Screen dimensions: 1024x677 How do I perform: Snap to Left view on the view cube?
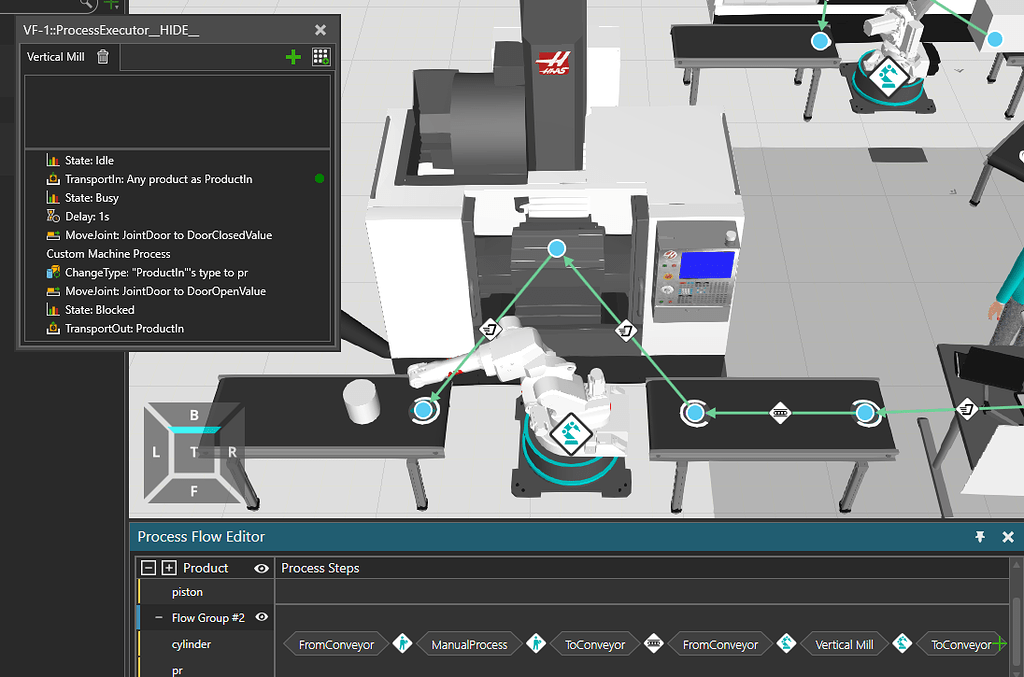click(x=155, y=452)
